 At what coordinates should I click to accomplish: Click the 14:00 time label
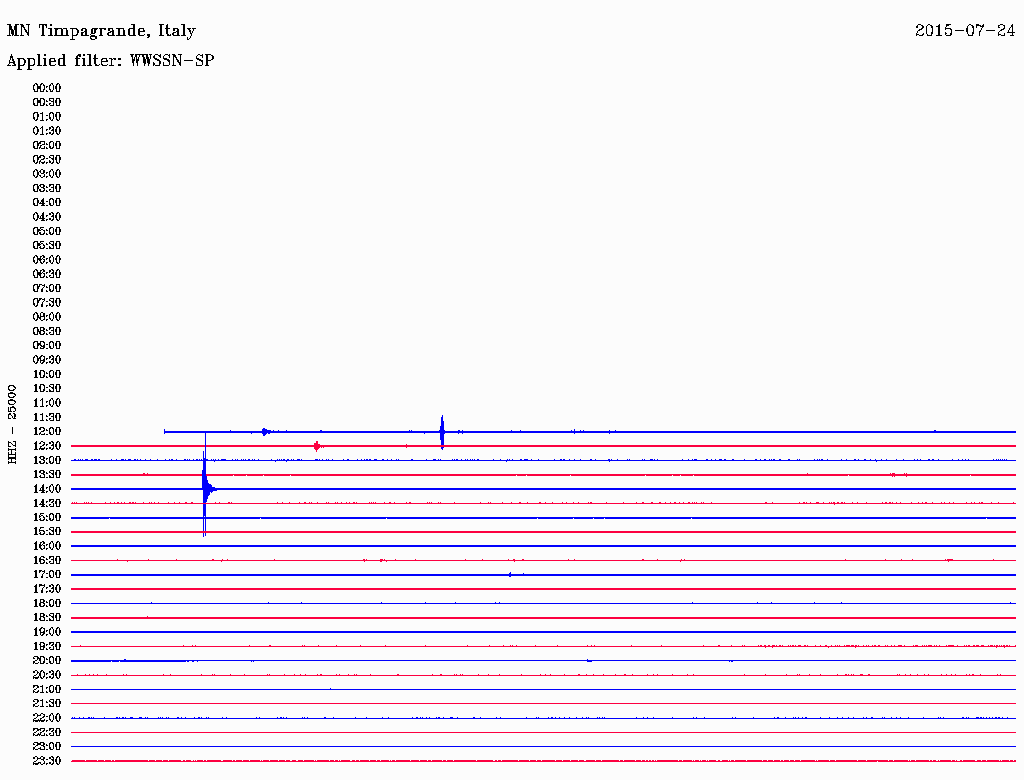46,489
